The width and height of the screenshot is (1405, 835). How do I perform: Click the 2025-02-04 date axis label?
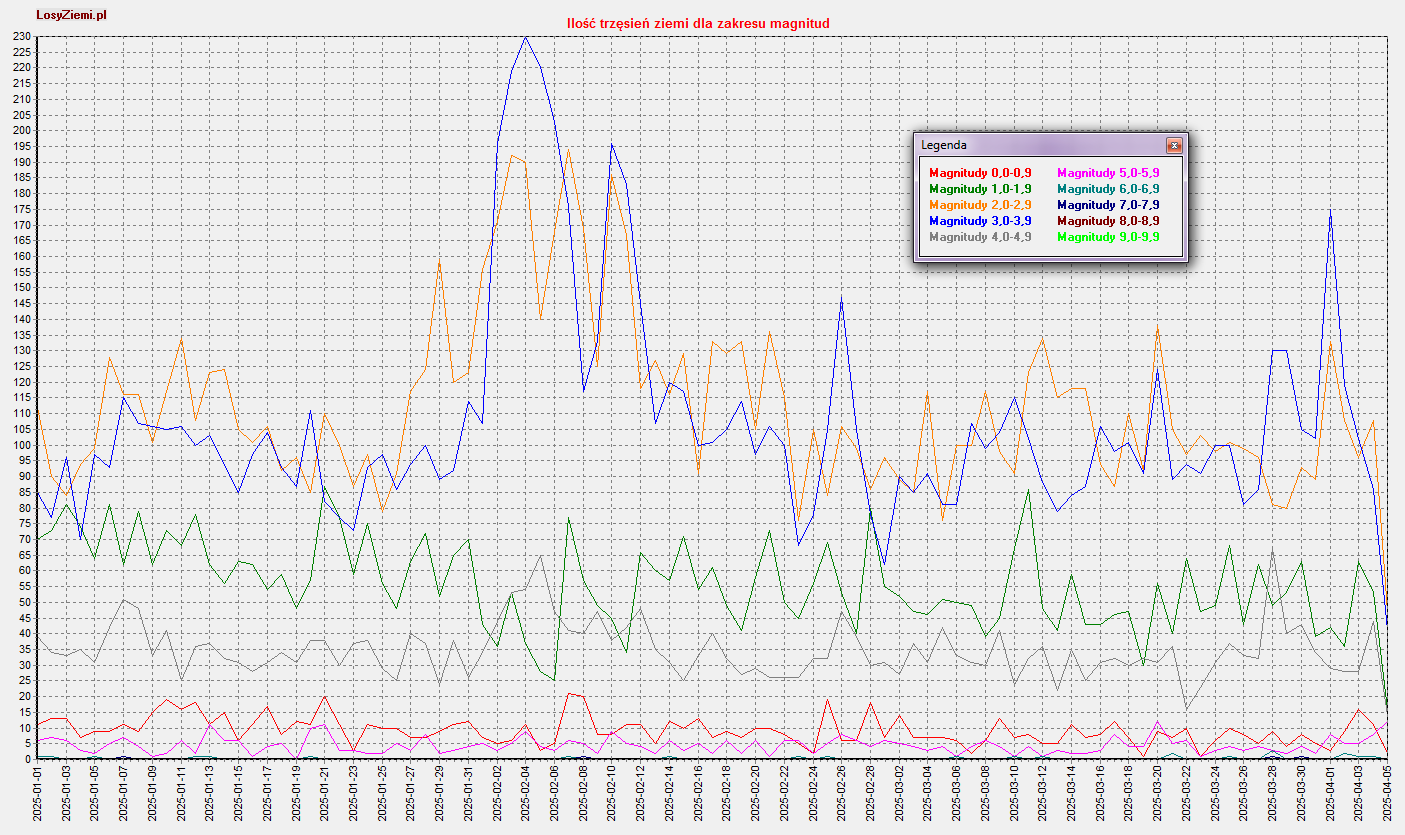526,794
